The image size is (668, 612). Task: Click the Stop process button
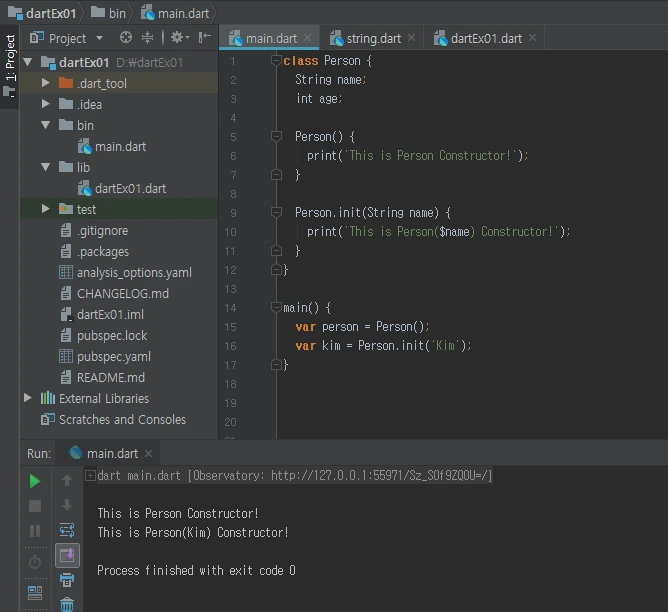(35, 506)
